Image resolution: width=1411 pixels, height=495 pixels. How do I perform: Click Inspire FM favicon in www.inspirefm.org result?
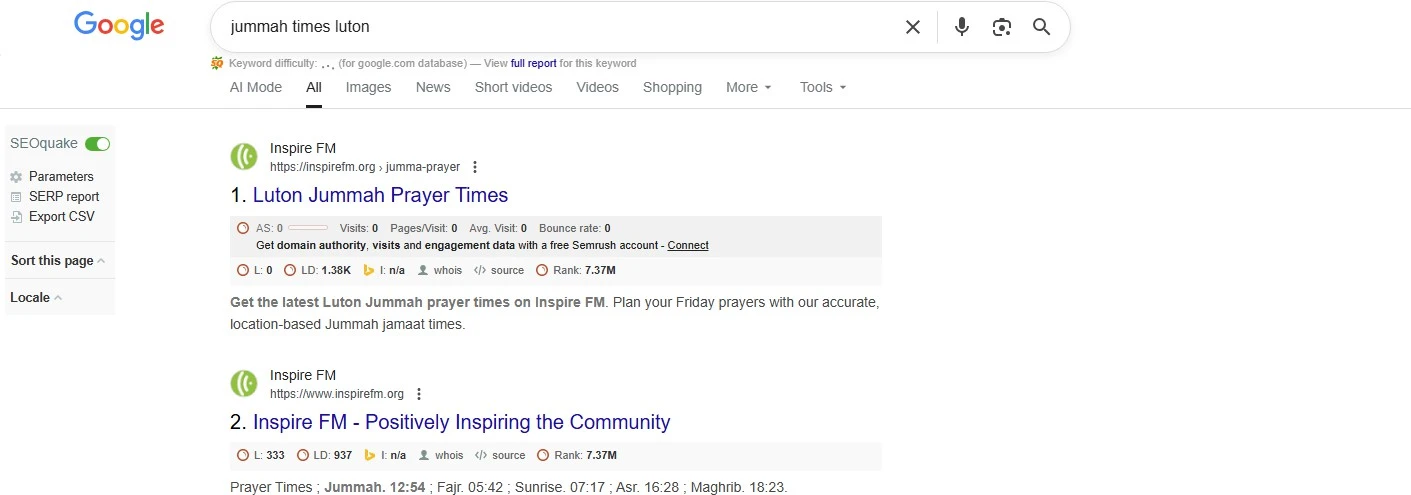coord(244,384)
